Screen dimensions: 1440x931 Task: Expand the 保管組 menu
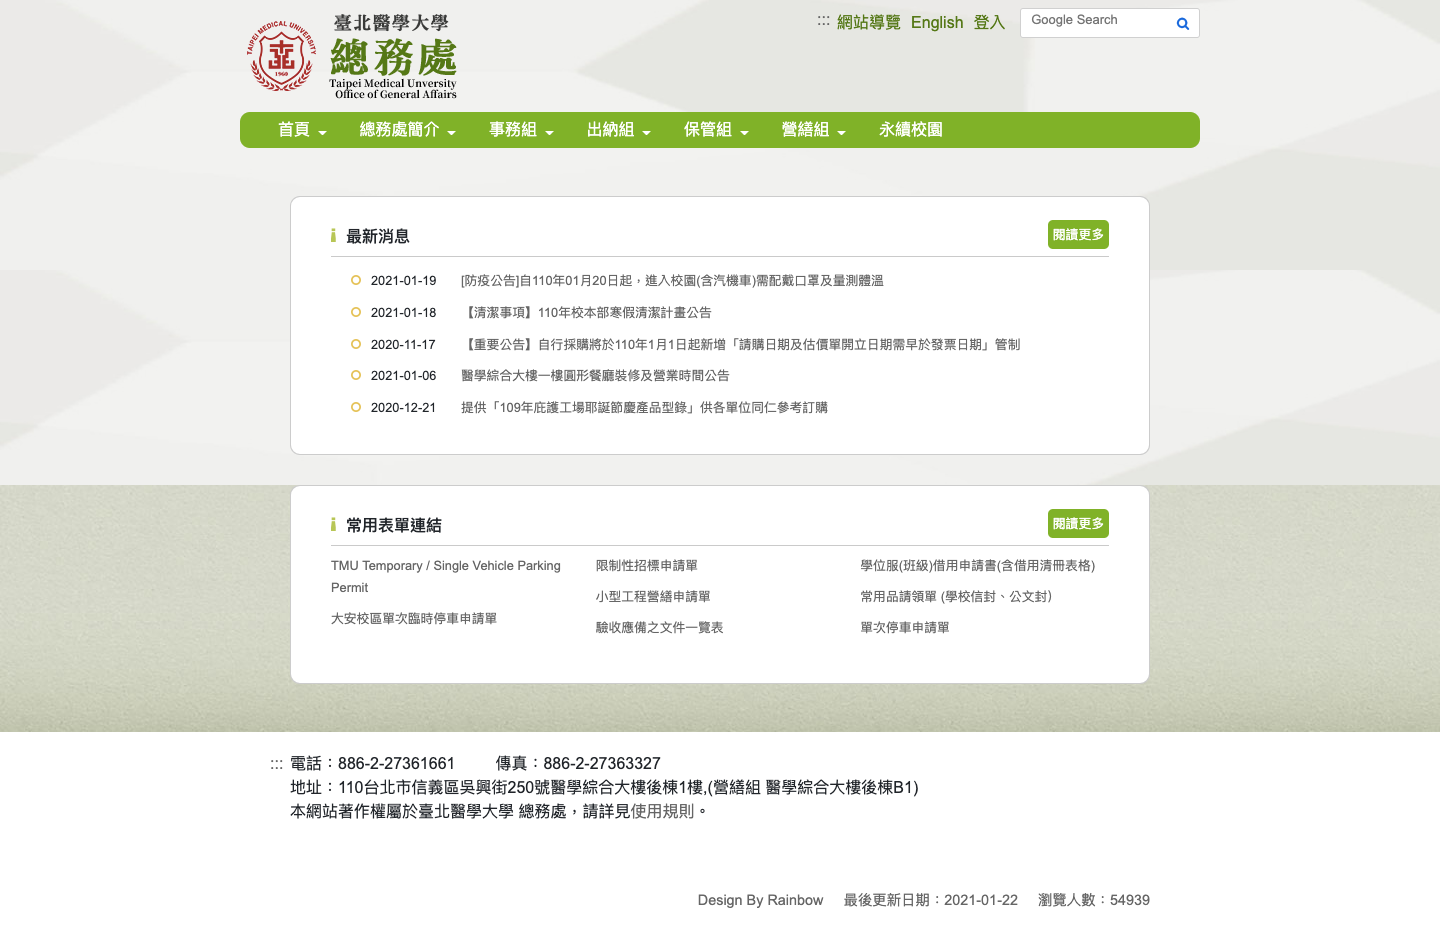point(716,130)
